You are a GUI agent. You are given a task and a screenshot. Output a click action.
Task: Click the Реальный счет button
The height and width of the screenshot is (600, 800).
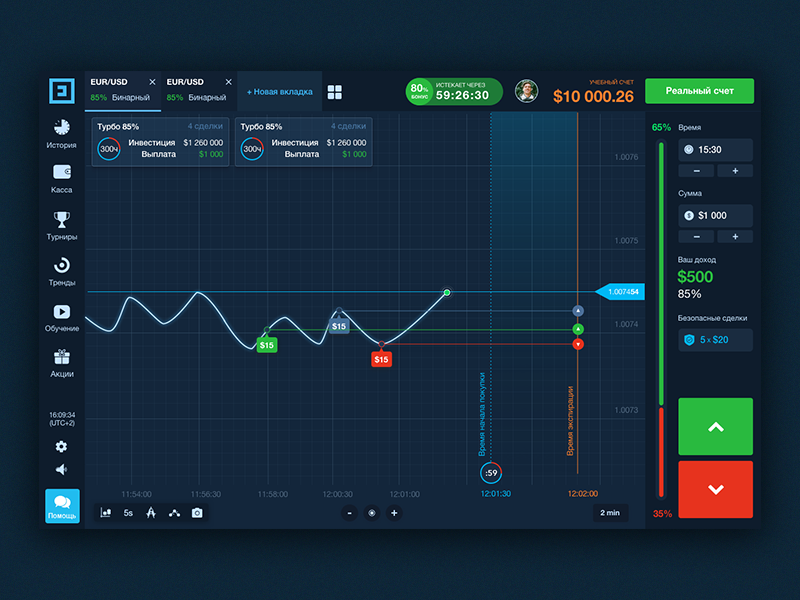pyautogui.click(x=699, y=91)
